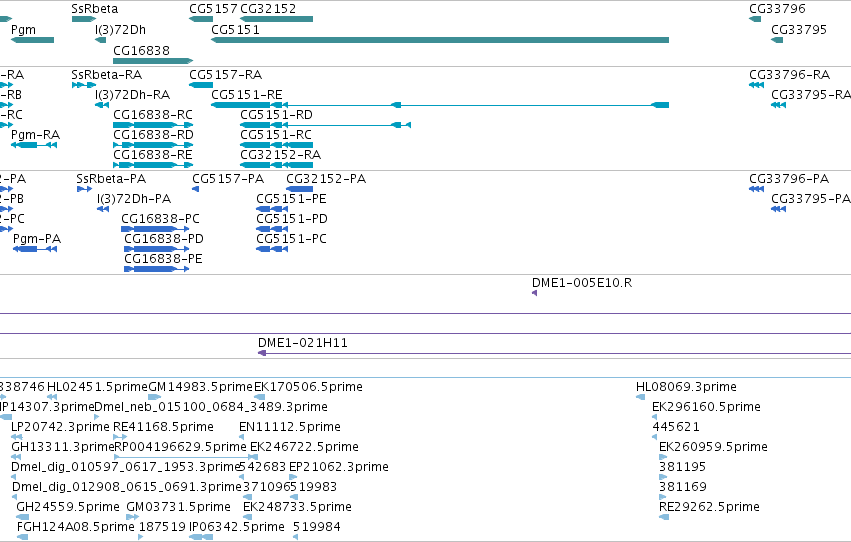Screen dimensions: 851x542
Task: Click the CG33796-RA transcript label
Action: click(x=789, y=75)
